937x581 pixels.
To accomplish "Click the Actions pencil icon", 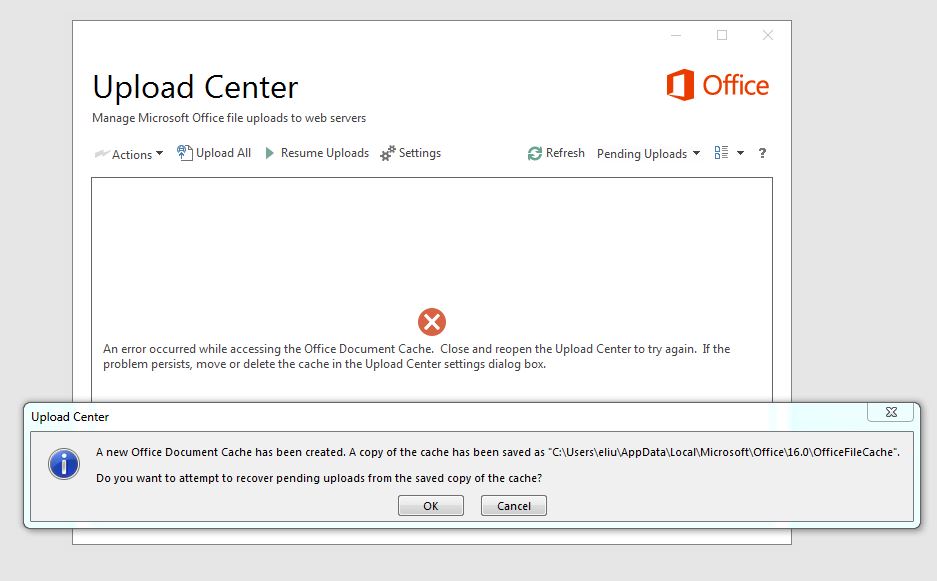I will click(x=104, y=153).
